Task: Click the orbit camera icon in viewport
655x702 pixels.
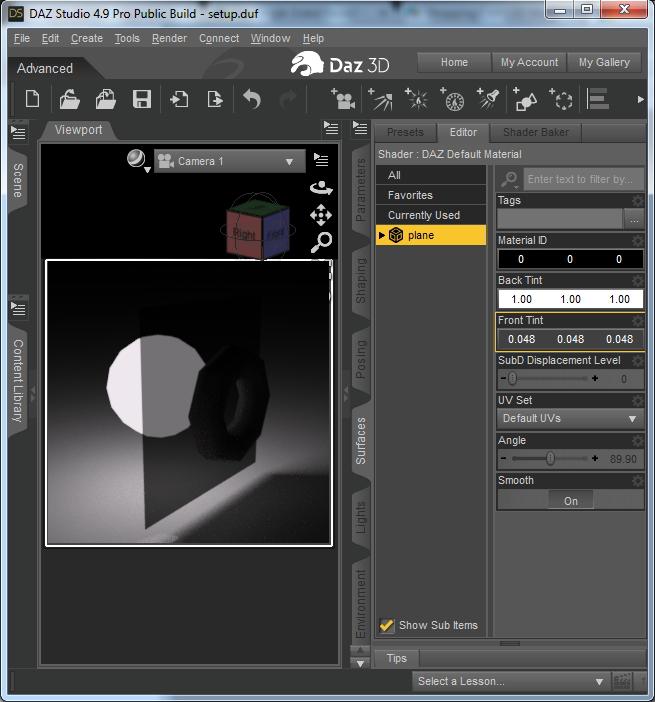Action: click(321, 188)
